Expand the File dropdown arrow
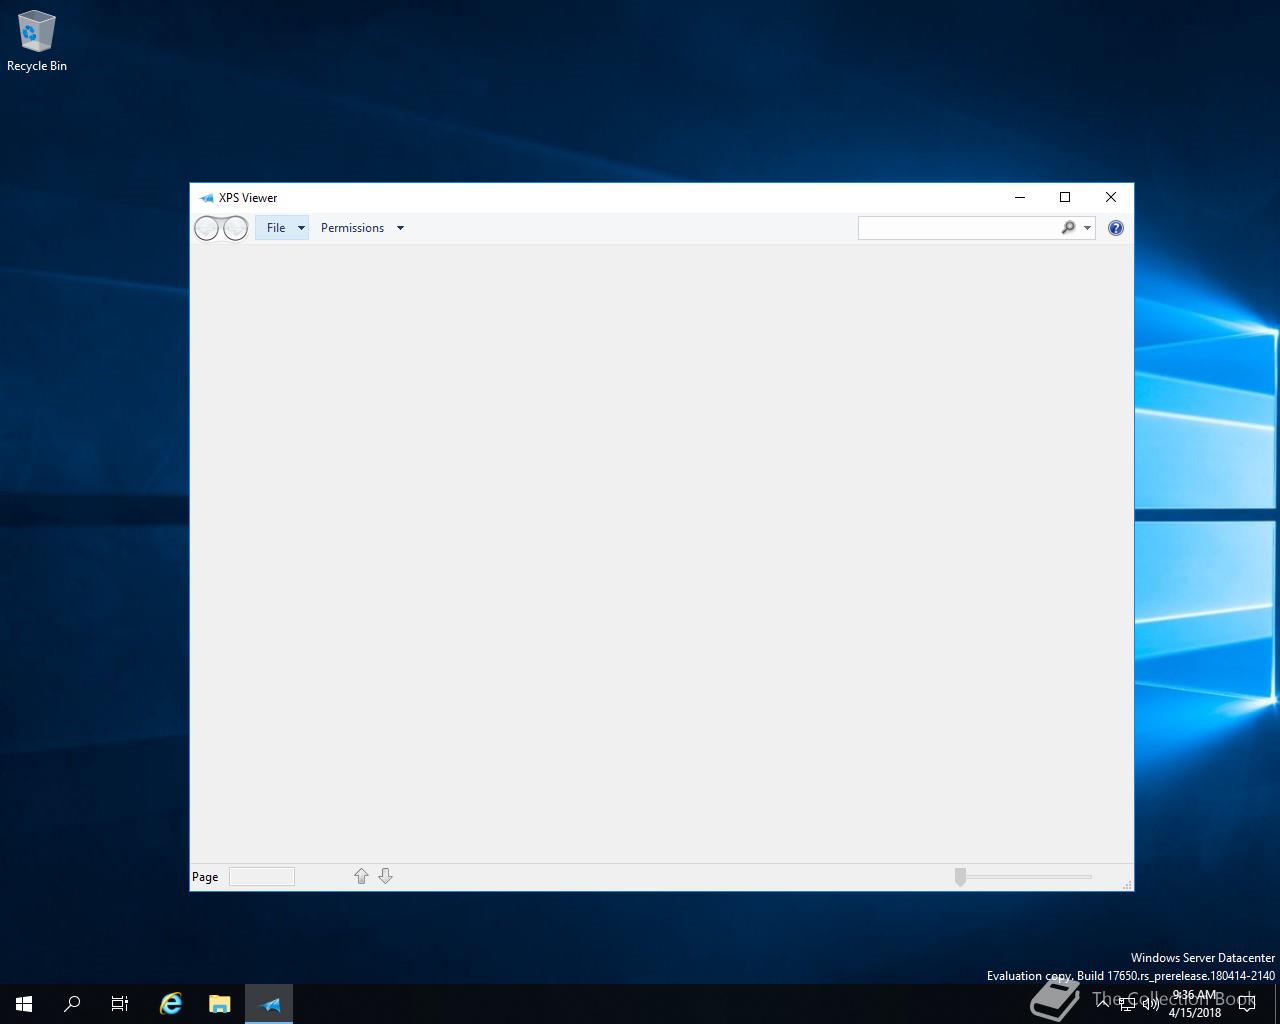The width and height of the screenshot is (1280, 1024). (301, 228)
